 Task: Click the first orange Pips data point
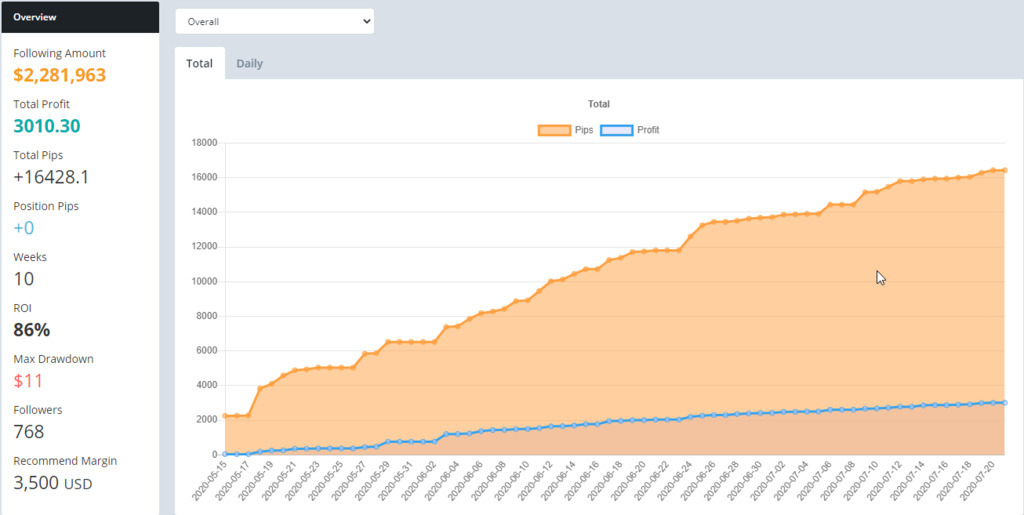pos(225,416)
